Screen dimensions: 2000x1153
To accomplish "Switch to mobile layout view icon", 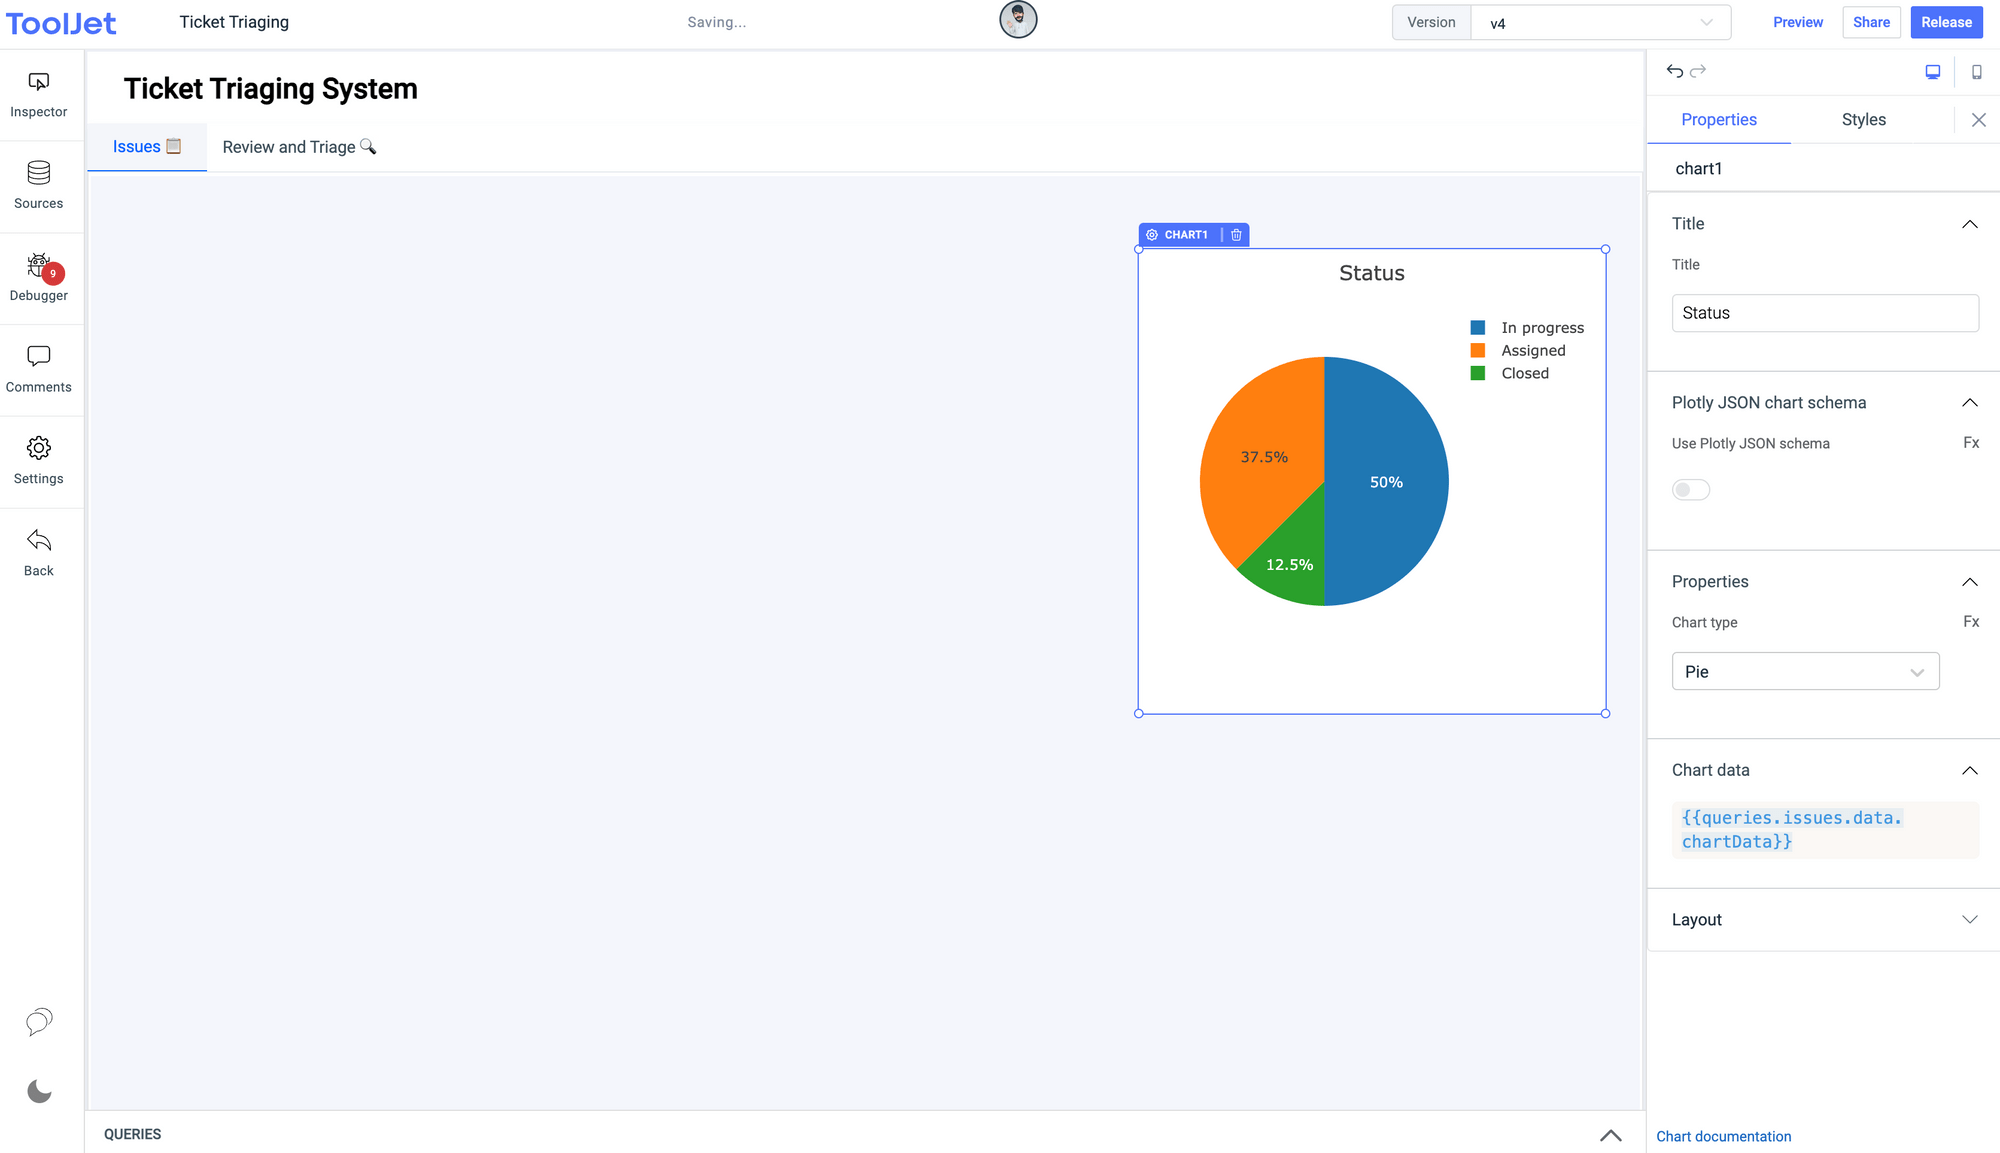I will point(1976,72).
